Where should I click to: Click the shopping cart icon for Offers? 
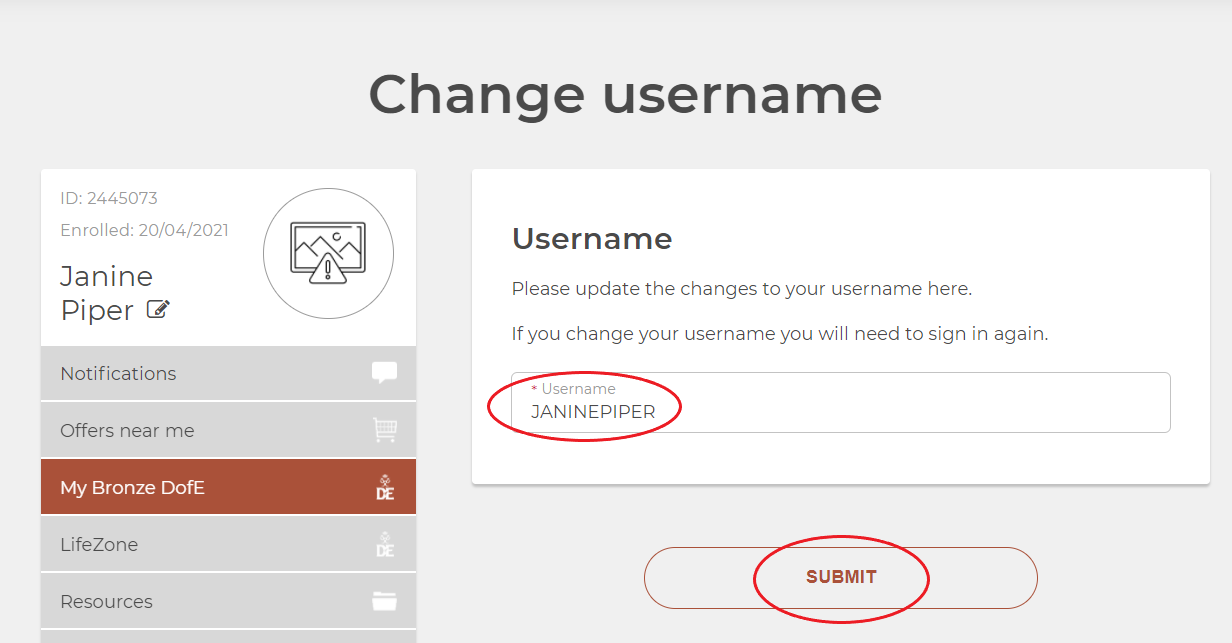pos(384,430)
